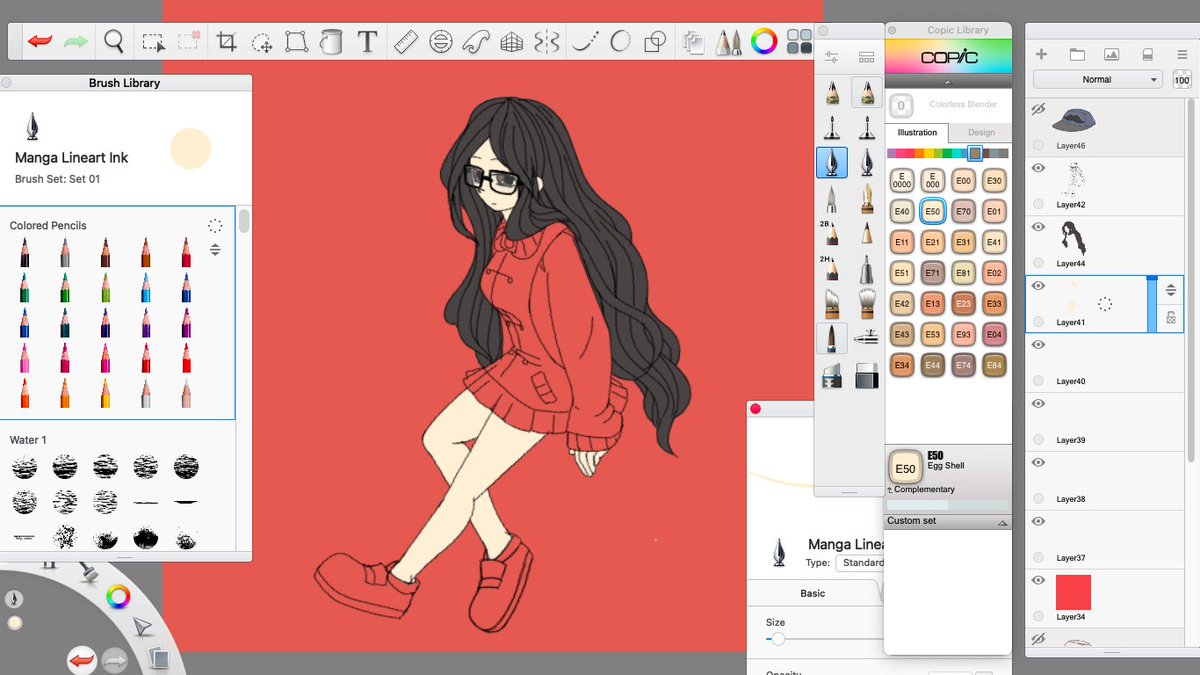Open the Brush Palette toolbar icon
This screenshot has width=1200, height=675.
(x=727, y=42)
